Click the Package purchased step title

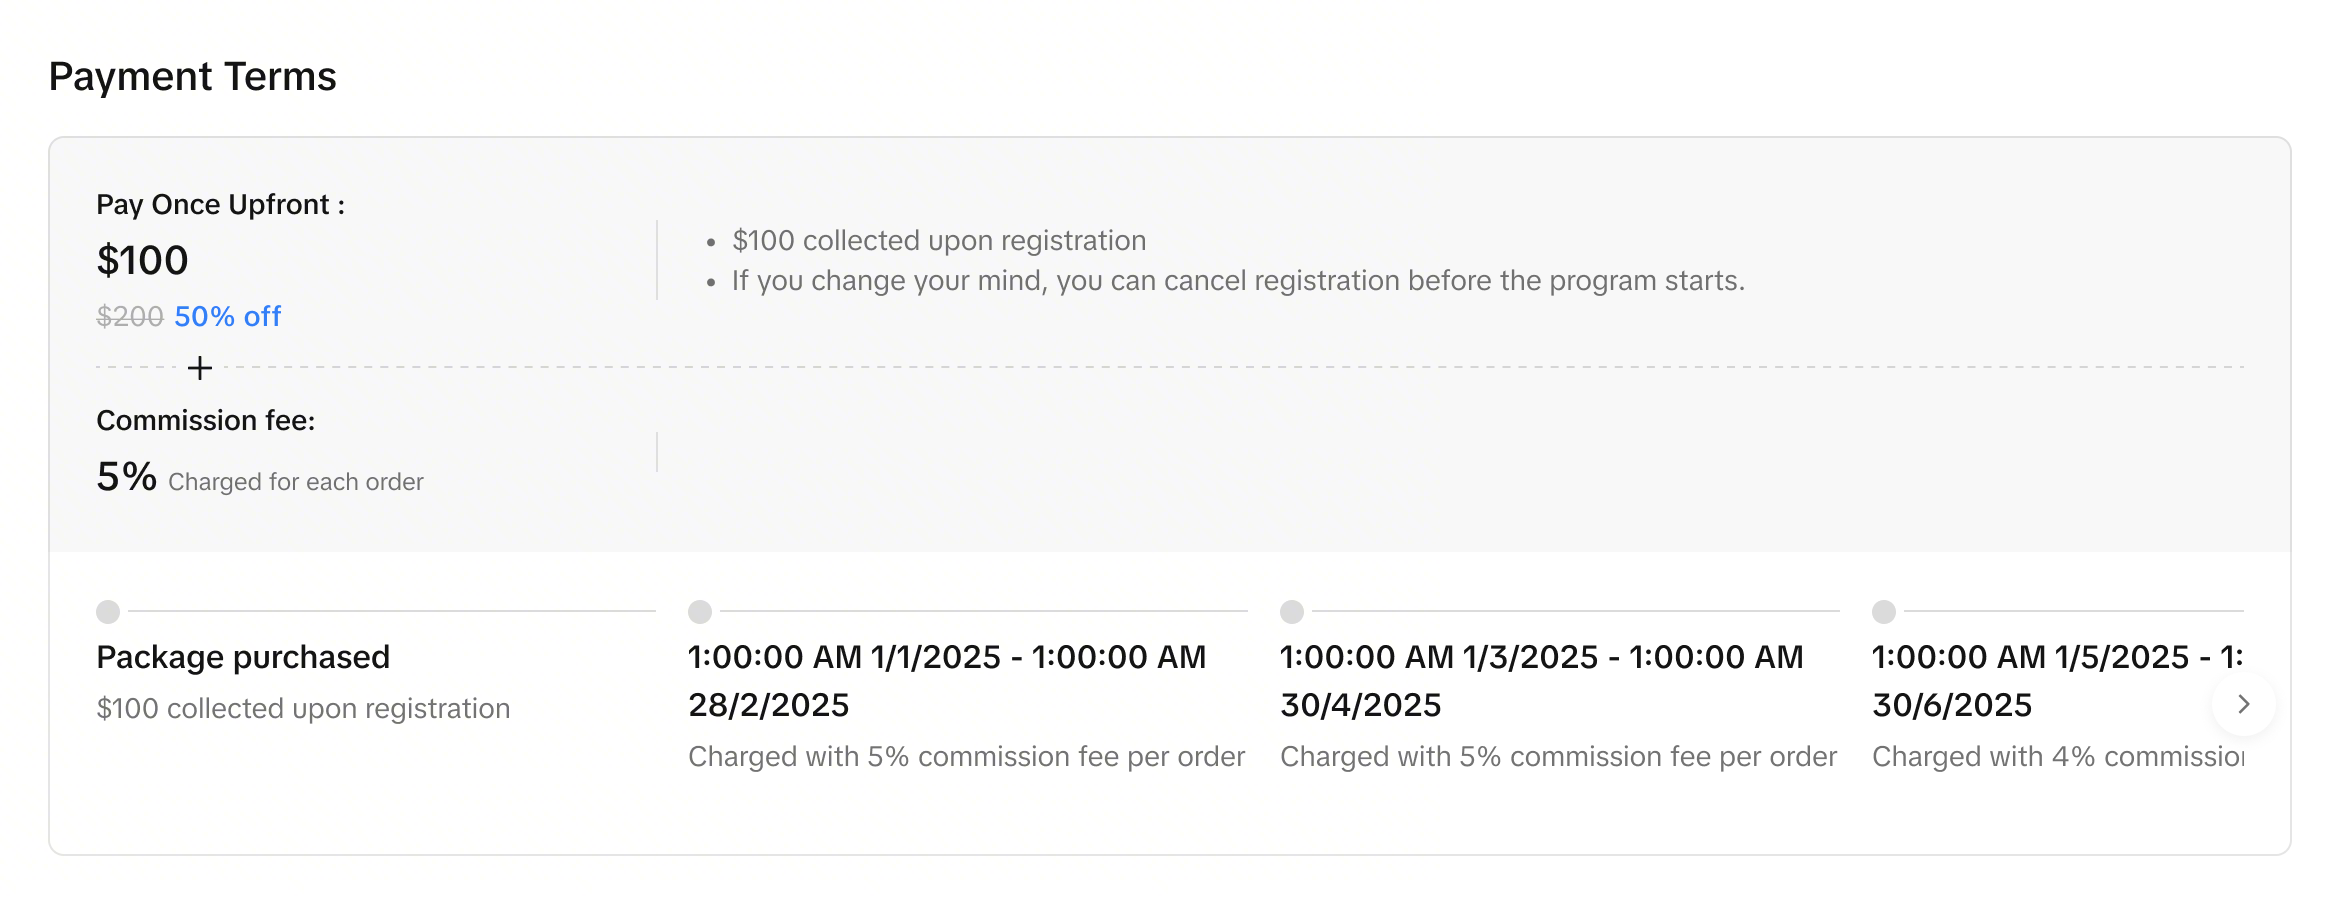click(x=243, y=657)
